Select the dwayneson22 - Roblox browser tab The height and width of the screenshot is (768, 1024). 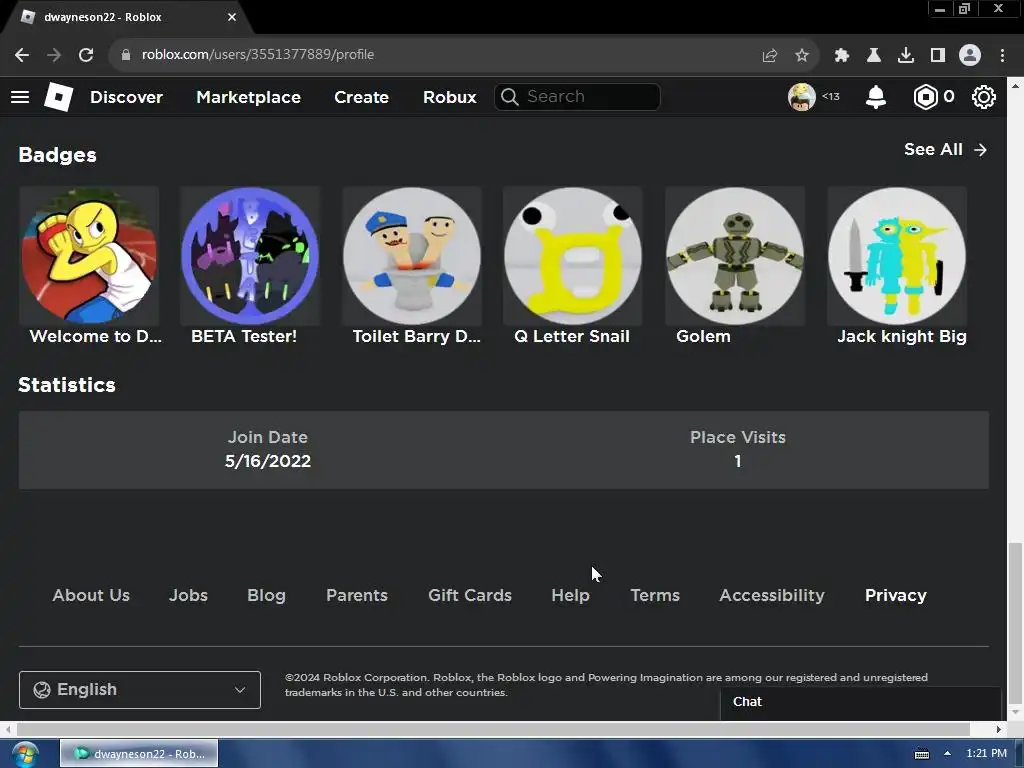click(128, 17)
